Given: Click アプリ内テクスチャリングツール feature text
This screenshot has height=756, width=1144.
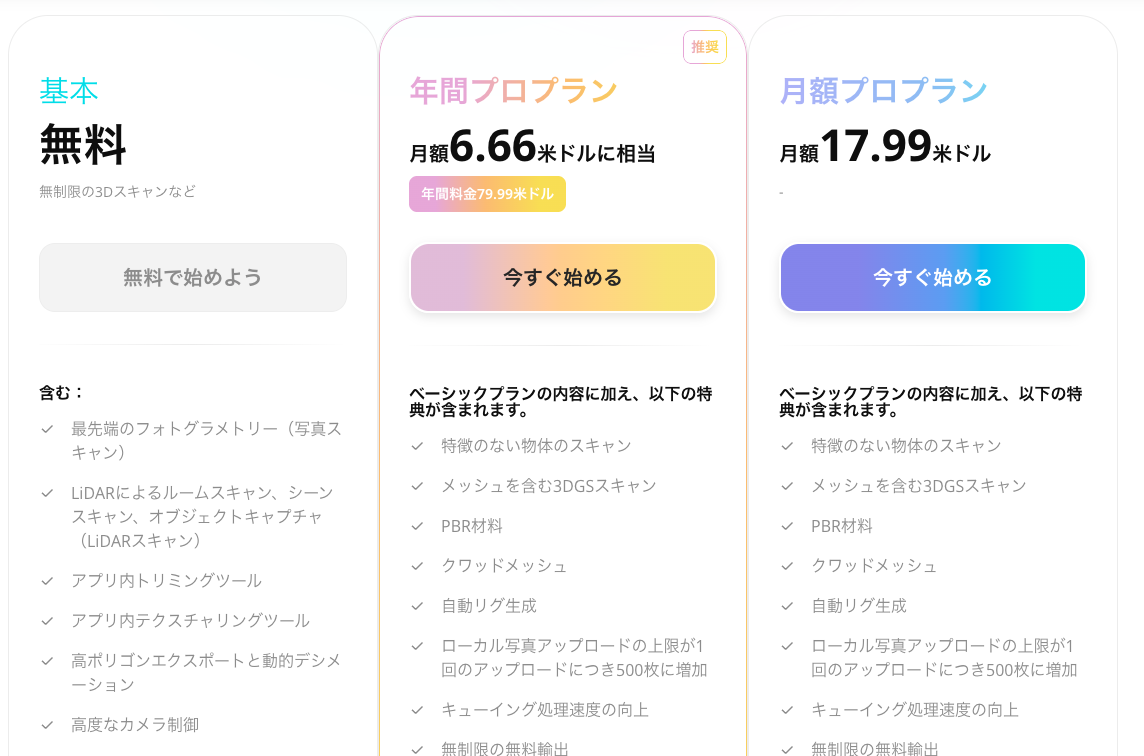Looking at the screenshot, I should pyautogui.click(x=190, y=621).
